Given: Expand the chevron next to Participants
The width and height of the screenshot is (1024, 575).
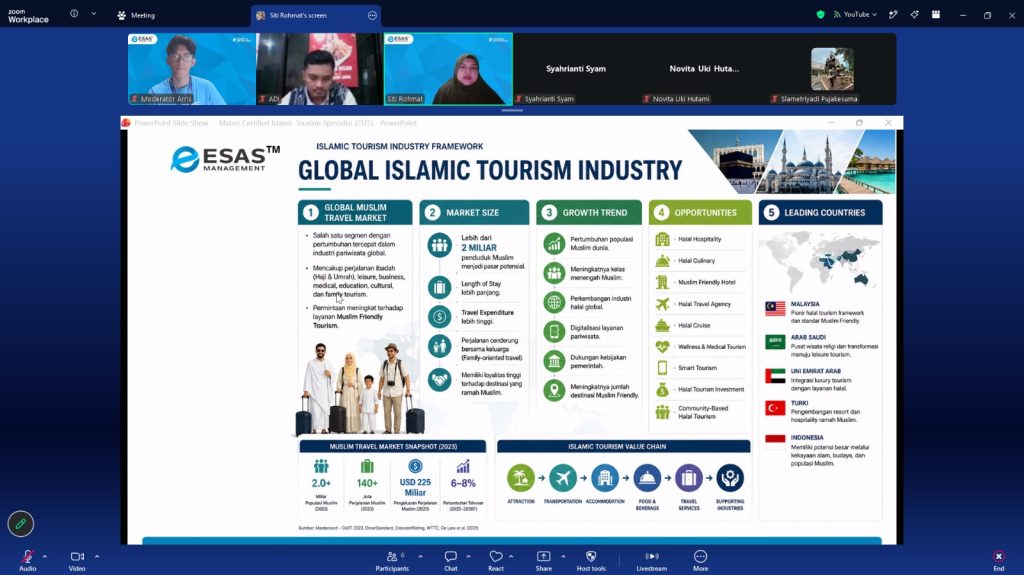Looking at the screenshot, I should (x=420, y=557).
